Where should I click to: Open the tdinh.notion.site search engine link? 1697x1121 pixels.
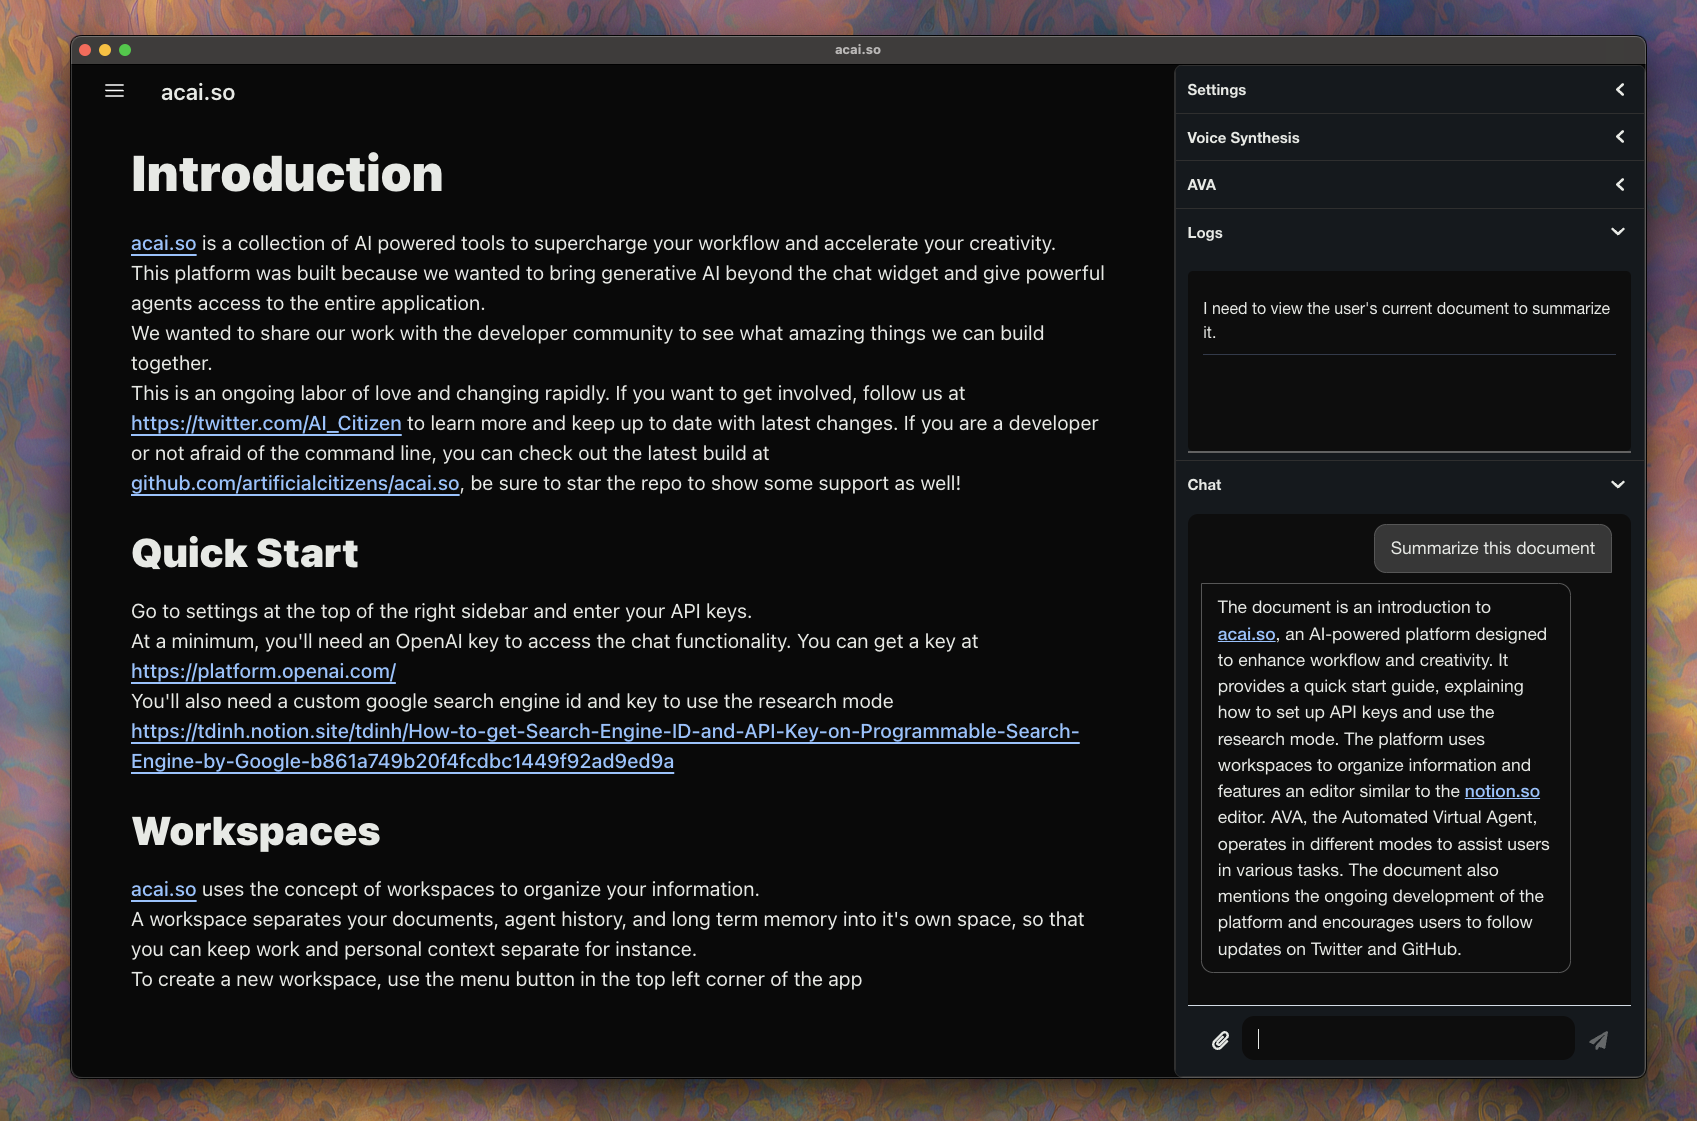coord(605,746)
